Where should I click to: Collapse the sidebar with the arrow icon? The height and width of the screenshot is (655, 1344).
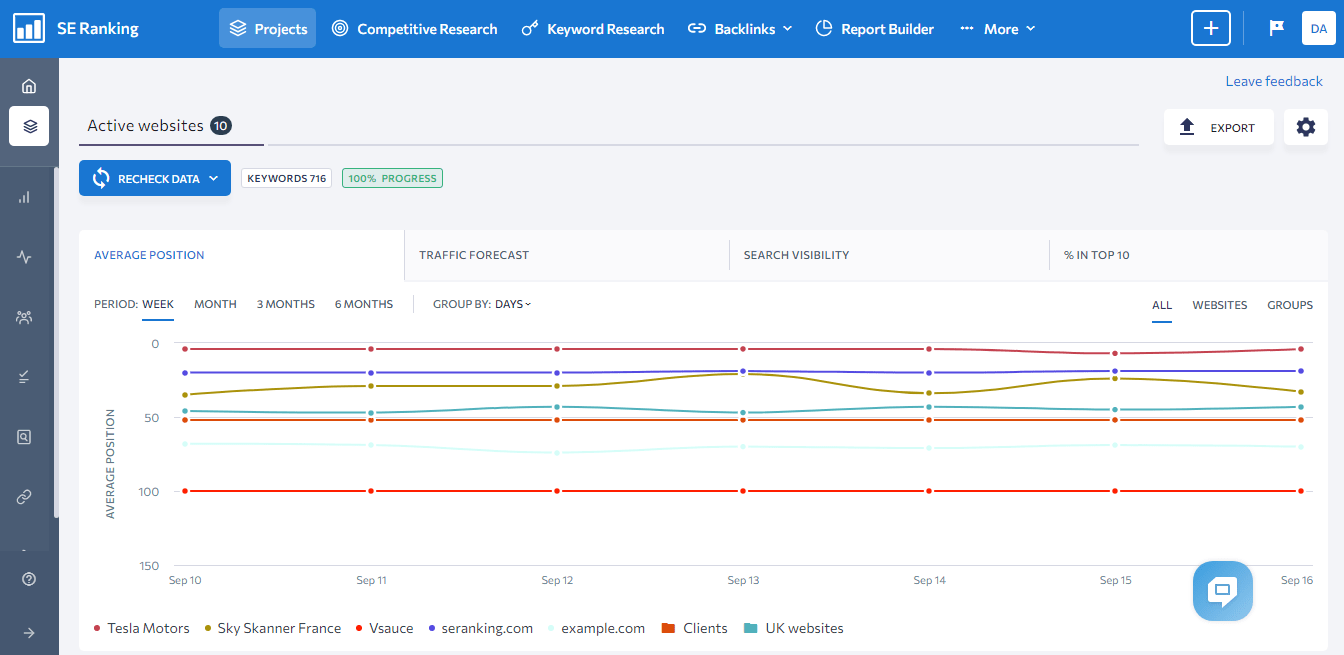28,630
